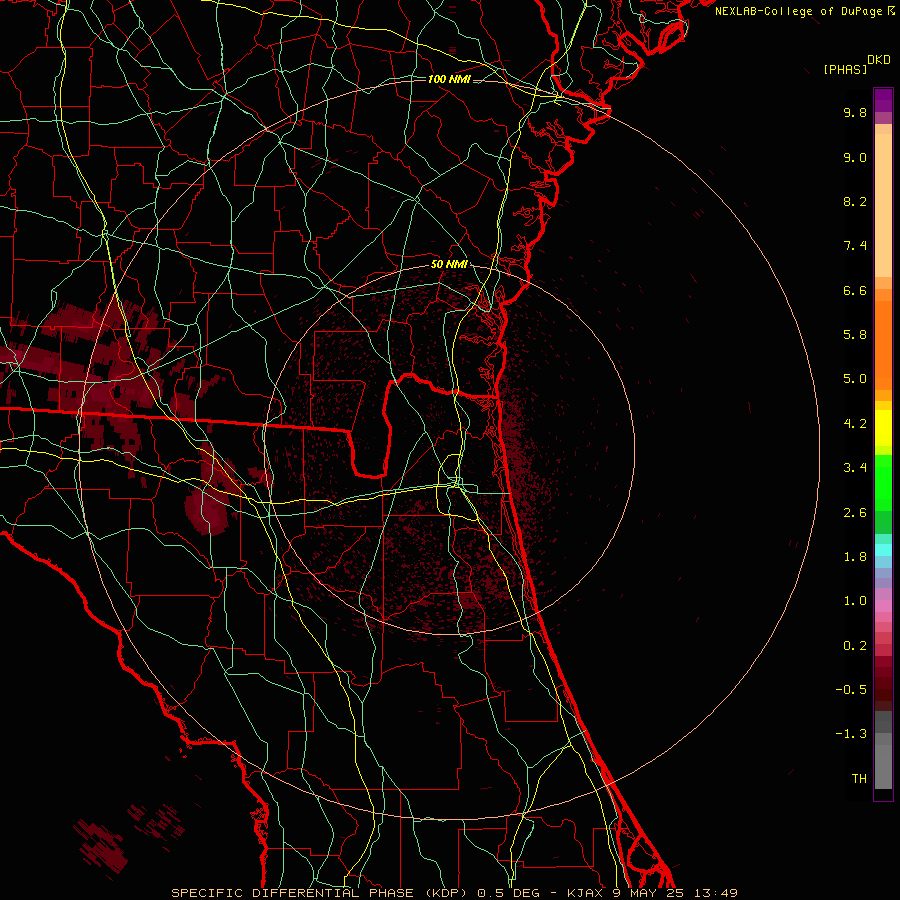Select the 5.8 legend value
900x900 pixels.
tap(855, 335)
